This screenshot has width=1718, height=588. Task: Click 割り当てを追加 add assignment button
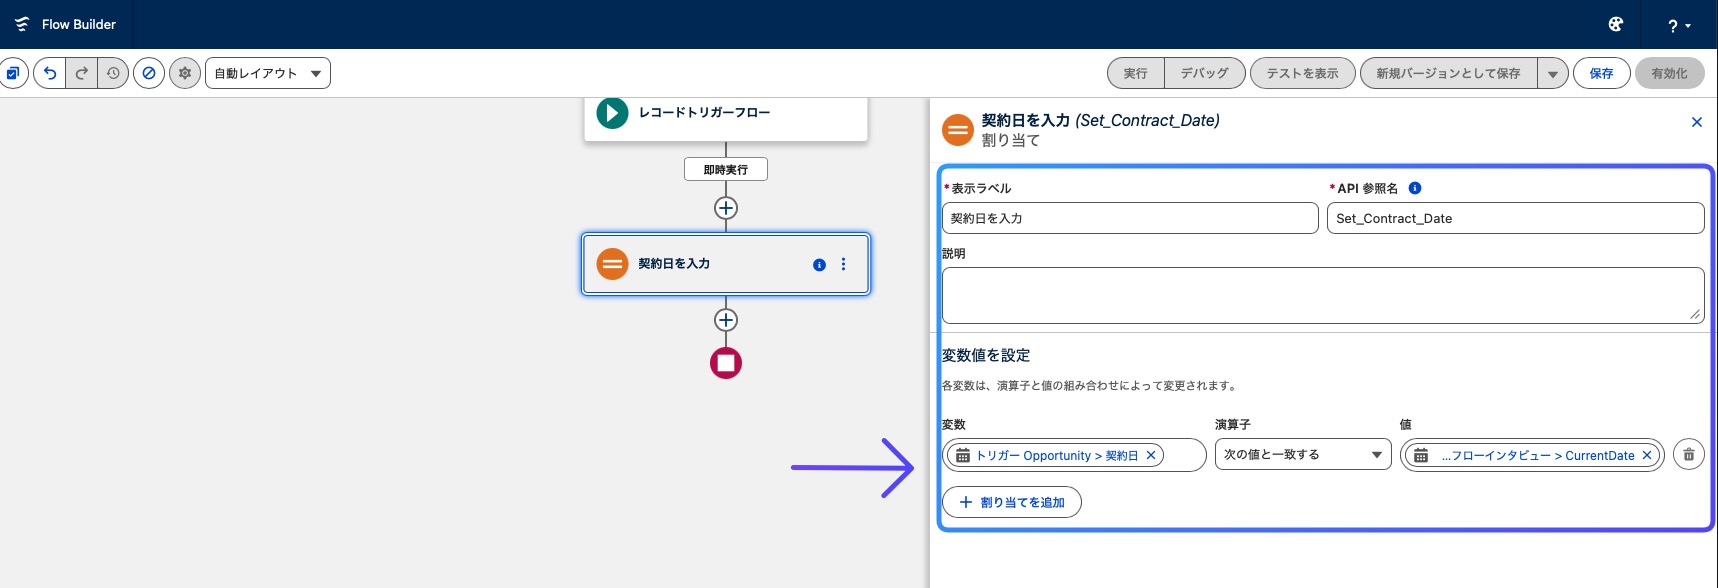pos(1012,502)
